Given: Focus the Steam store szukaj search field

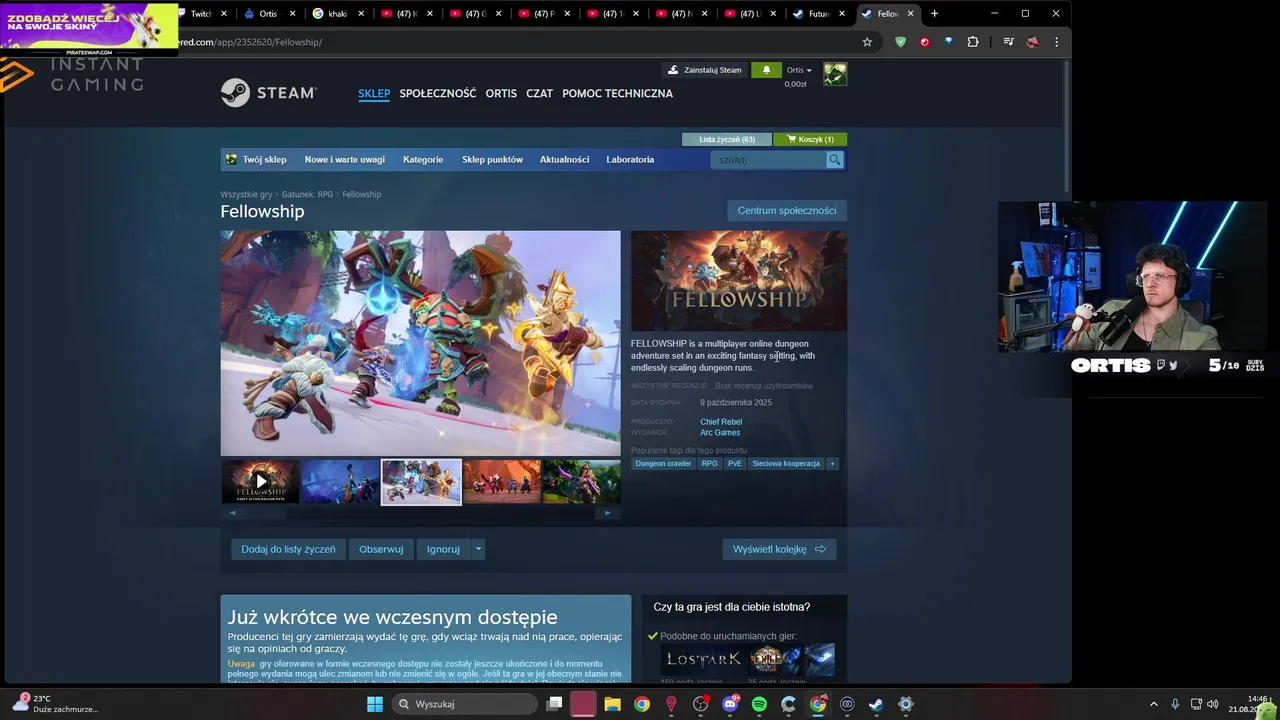Looking at the screenshot, I should coord(768,160).
